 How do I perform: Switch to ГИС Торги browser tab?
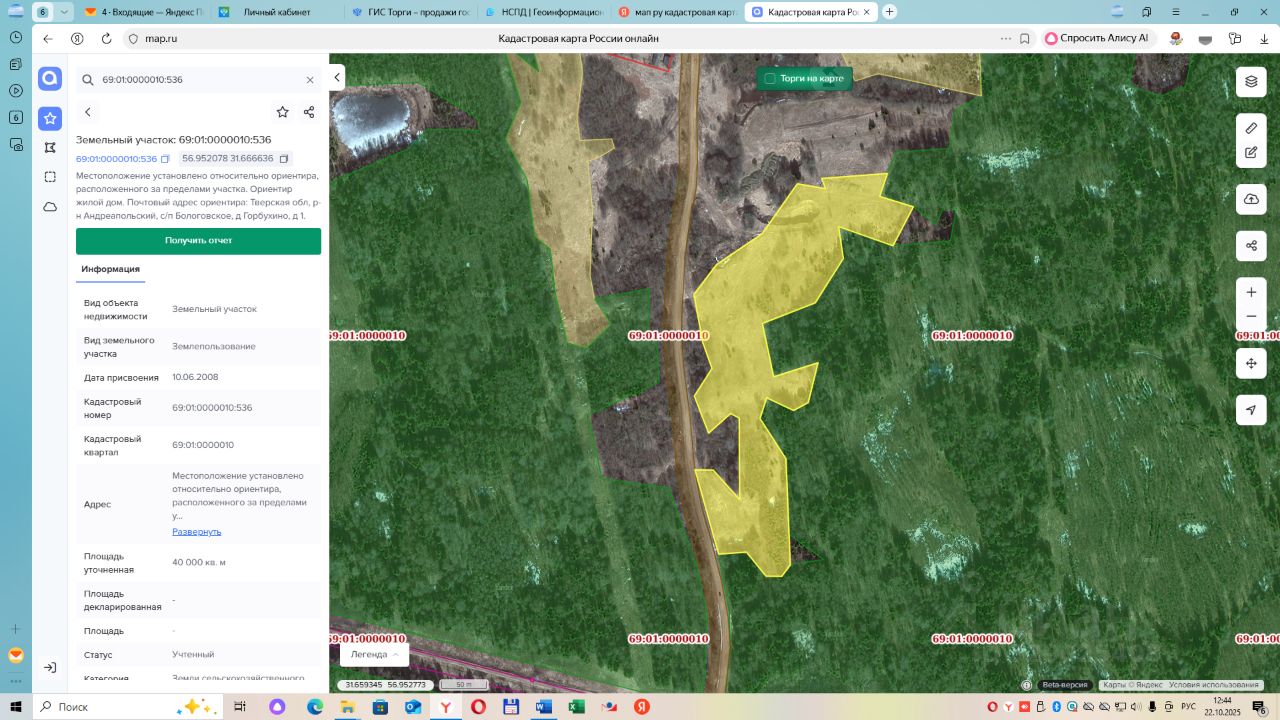click(410, 12)
